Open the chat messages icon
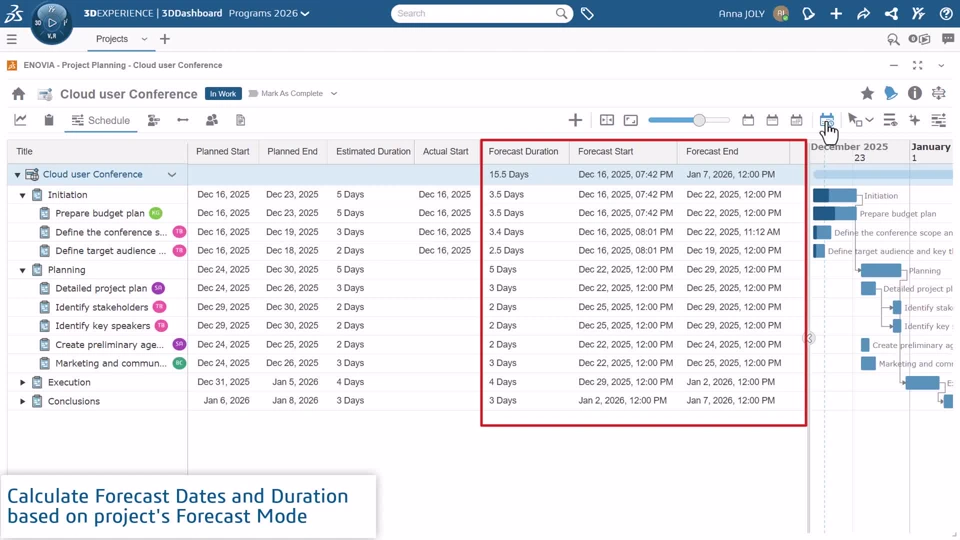This screenshot has width=960, height=540. click(948, 39)
